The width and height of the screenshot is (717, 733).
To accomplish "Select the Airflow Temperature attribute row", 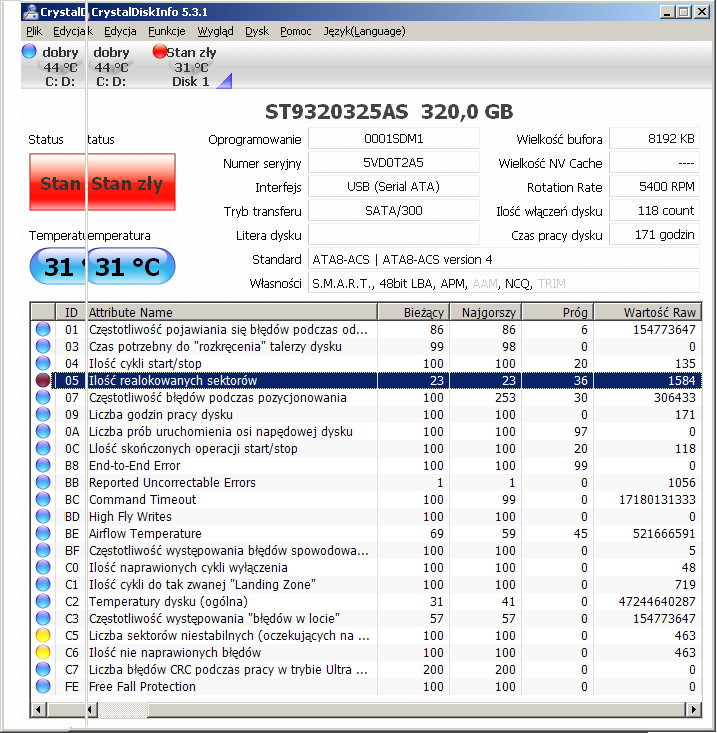I will coord(366,533).
